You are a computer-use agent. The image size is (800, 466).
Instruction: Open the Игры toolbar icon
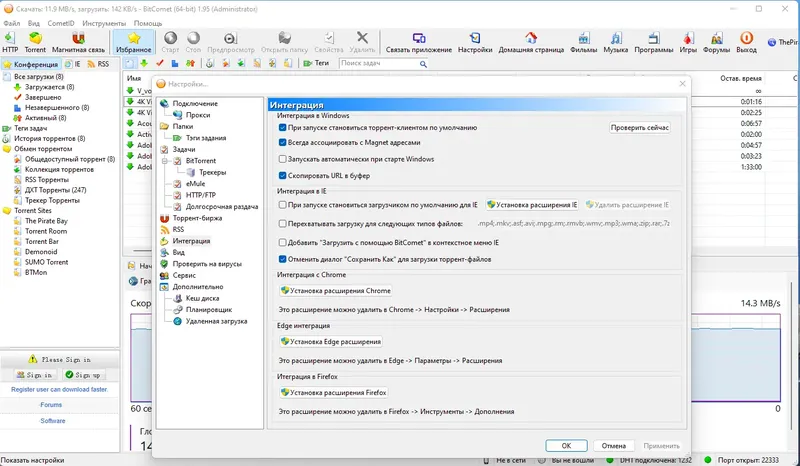[688, 42]
